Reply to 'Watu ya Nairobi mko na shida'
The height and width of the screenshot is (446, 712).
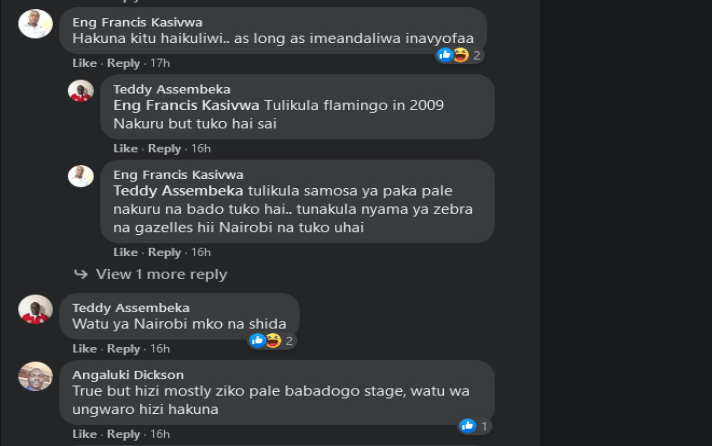tap(123, 349)
